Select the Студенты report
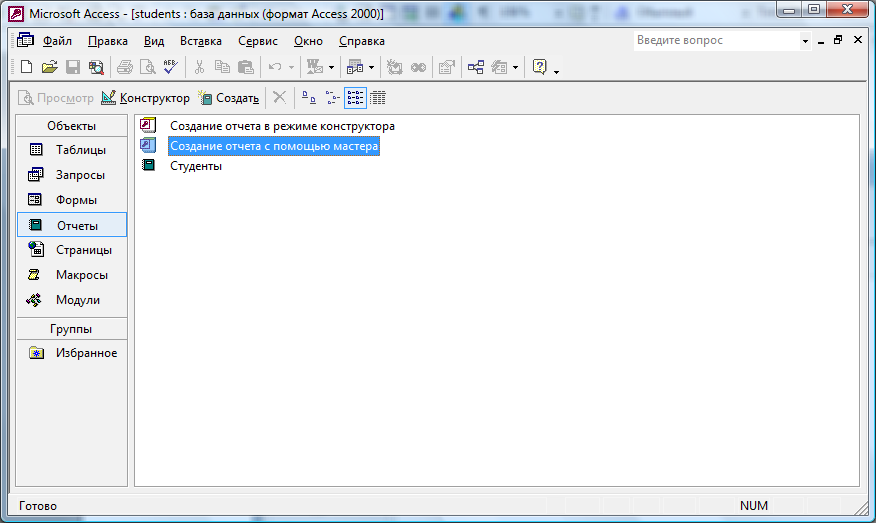This screenshot has width=876, height=523. (x=196, y=166)
